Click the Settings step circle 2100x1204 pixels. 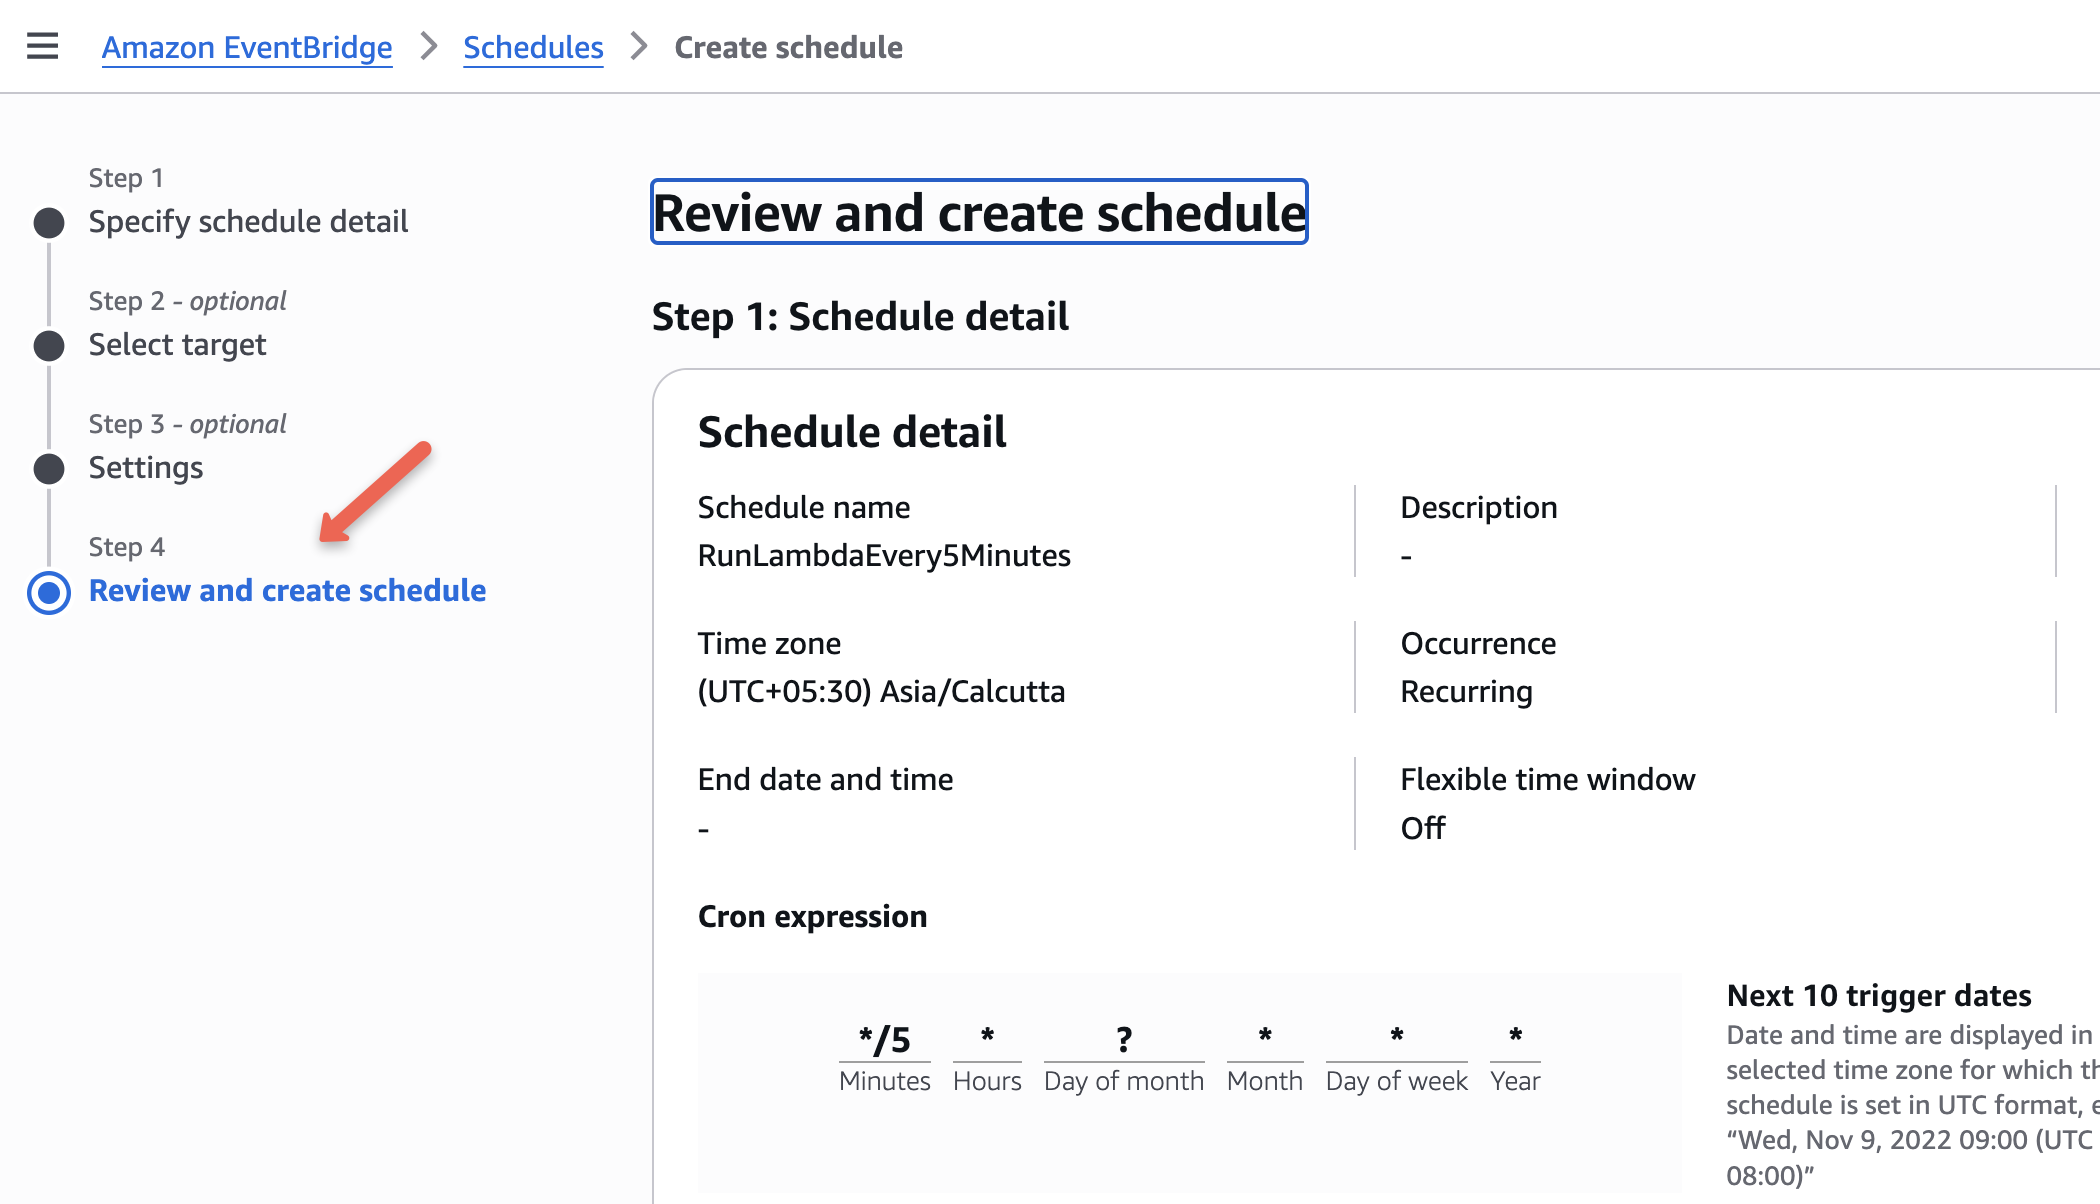[48, 469]
